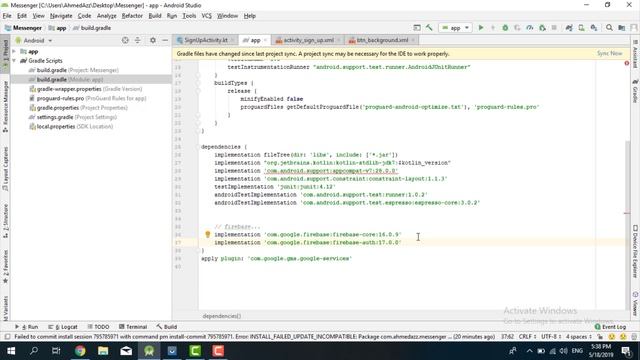Open the Assistant side panel
Viewport: 640px width, 360px height.
click(635, 54)
